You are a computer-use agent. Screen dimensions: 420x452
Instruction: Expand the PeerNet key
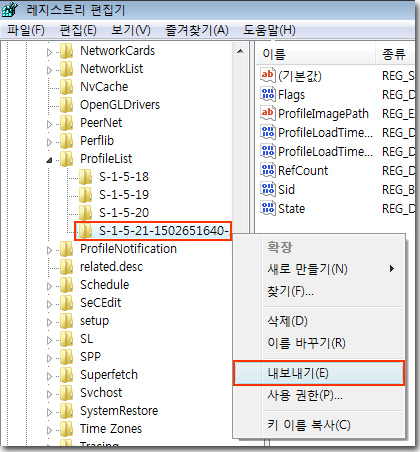[x=49, y=124]
